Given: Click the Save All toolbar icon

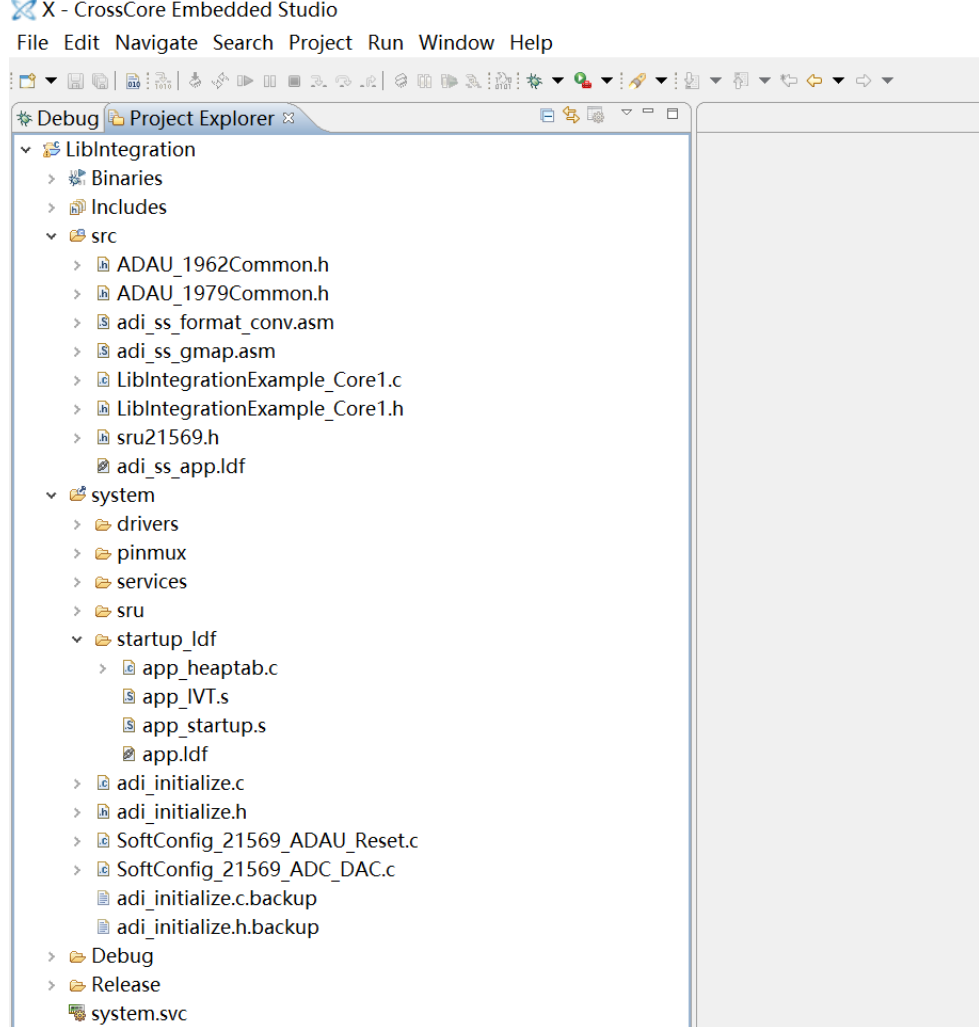Looking at the screenshot, I should click(100, 81).
